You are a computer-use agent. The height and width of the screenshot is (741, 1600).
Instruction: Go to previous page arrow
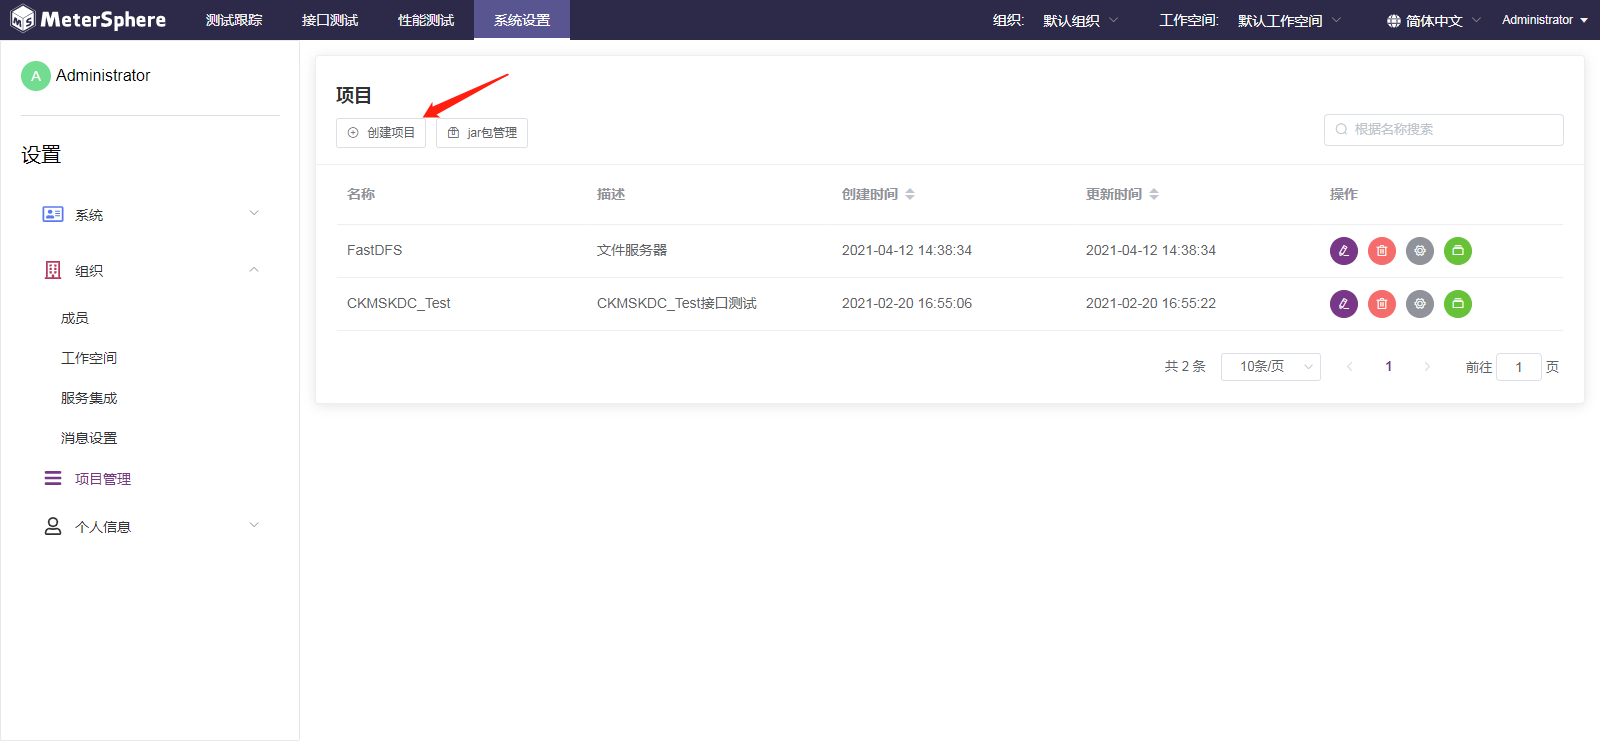coord(1350,367)
